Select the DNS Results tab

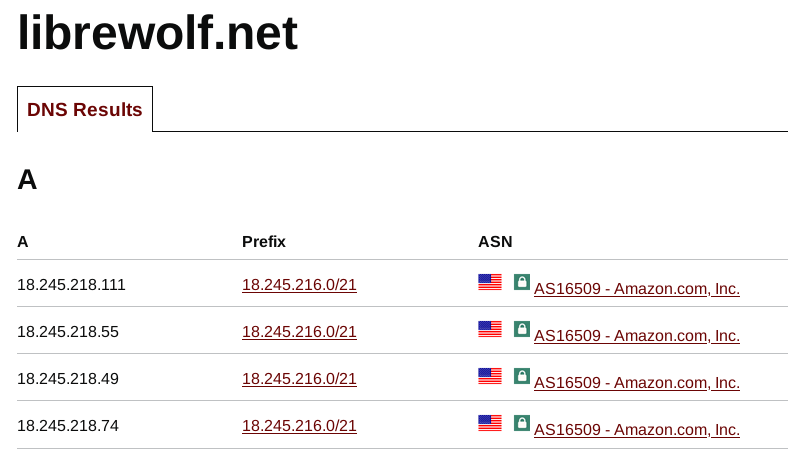(x=85, y=109)
